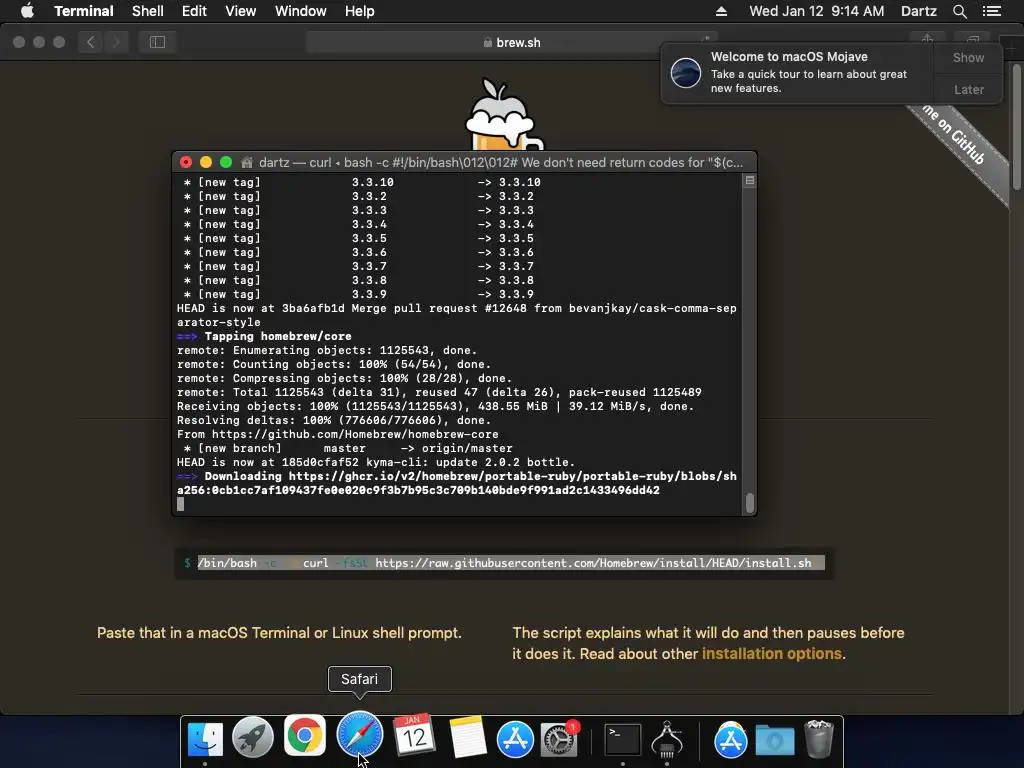This screenshot has height=768, width=1024.
Task: Open Notification Center list icon
Action: (992, 11)
